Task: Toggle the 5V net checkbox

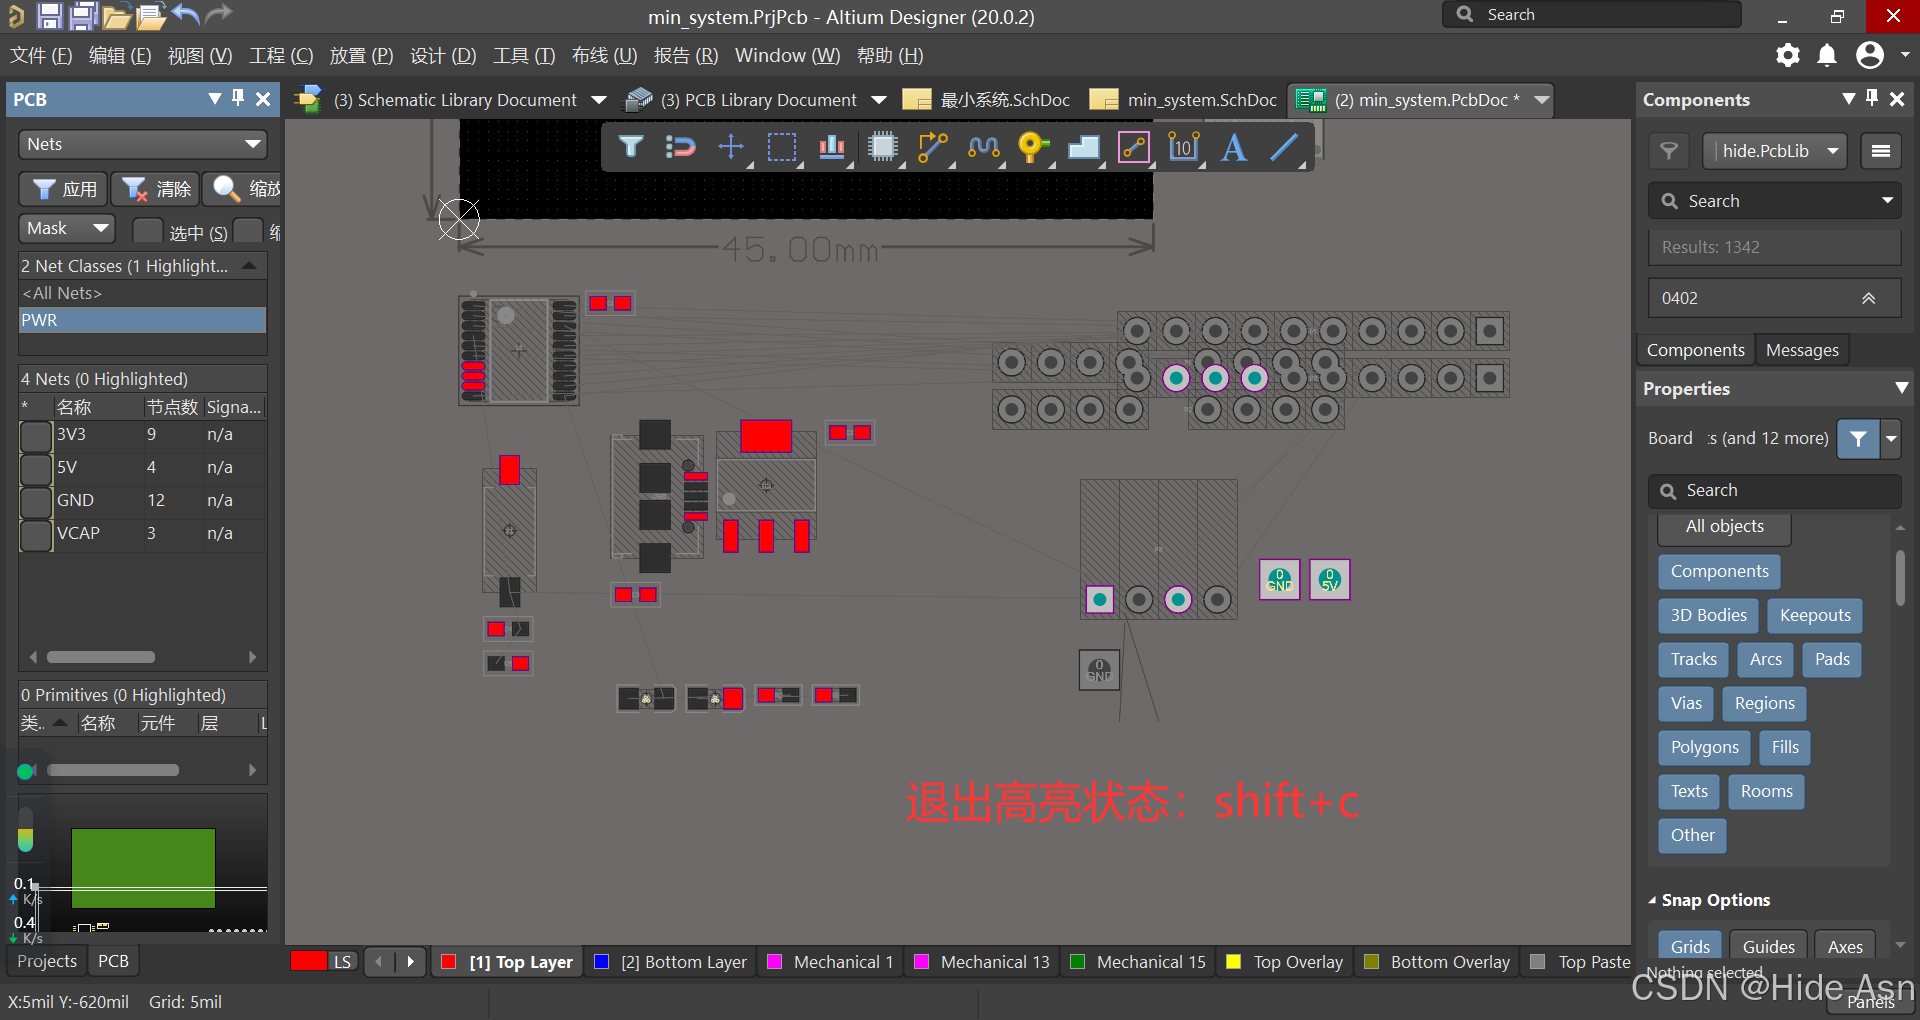Action: (x=37, y=469)
